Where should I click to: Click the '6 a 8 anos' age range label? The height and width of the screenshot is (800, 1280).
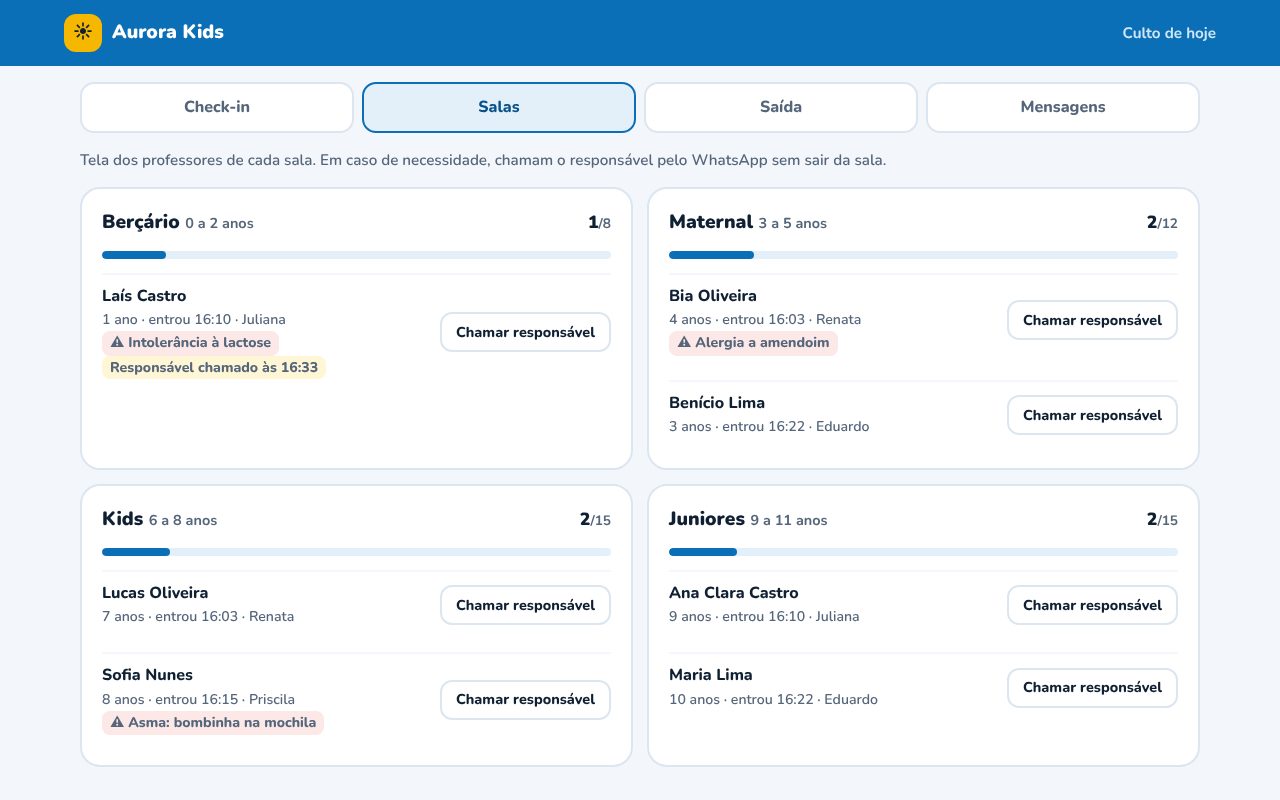tap(183, 521)
